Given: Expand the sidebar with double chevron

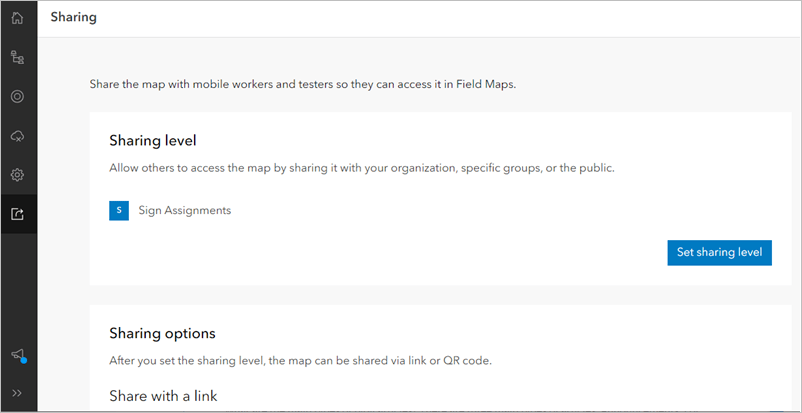Looking at the screenshot, I should [17, 393].
